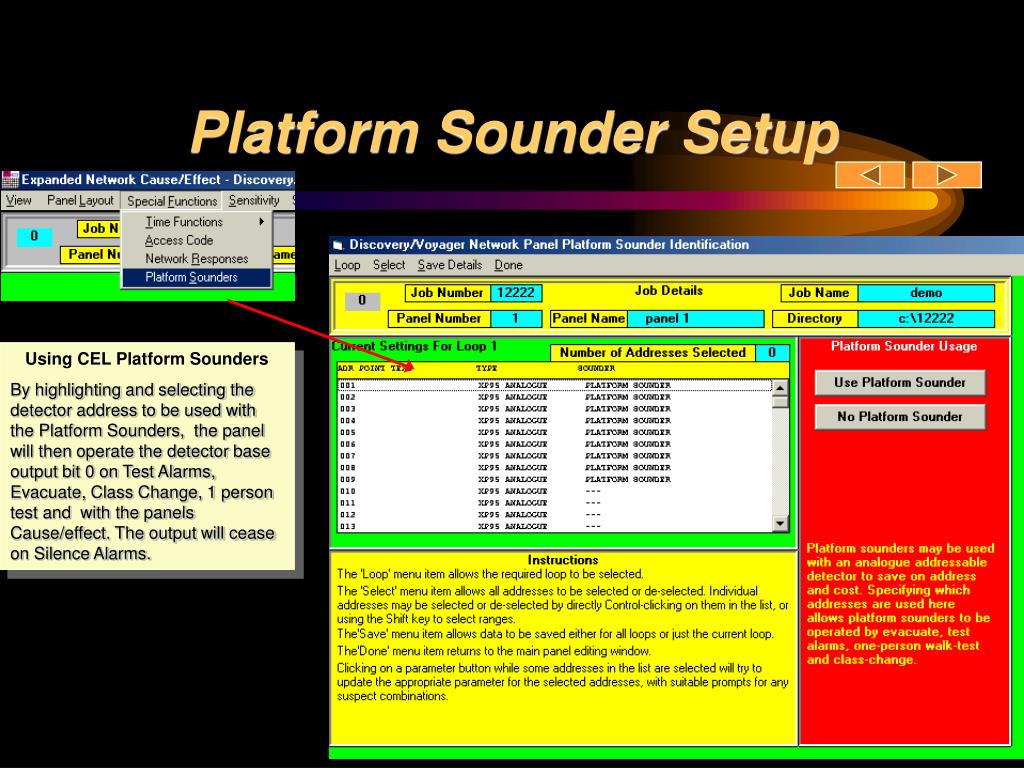Select address 012 row
This screenshot has height=768, width=1024.
point(555,515)
